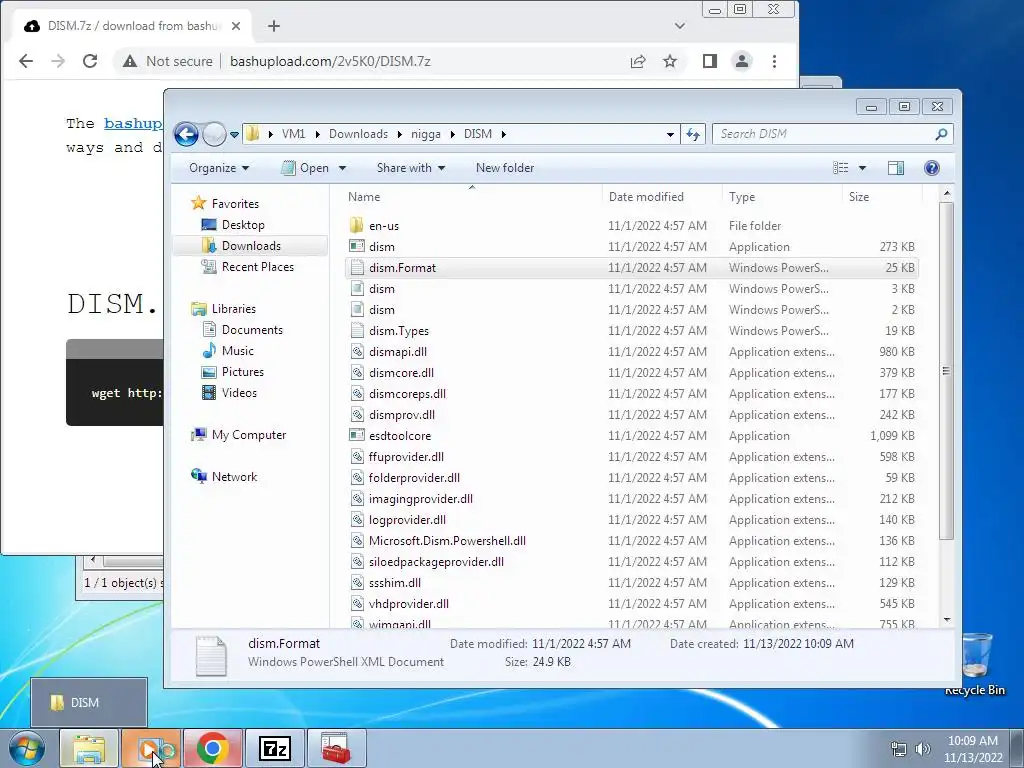Click the search magnifier icon in Explorer
Image resolution: width=1024 pixels, height=768 pixels.
[x=941, y=134]
